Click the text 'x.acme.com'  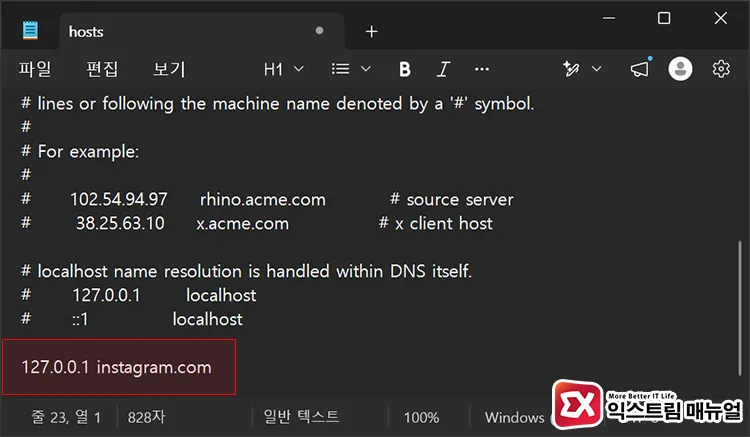(243, 223)
